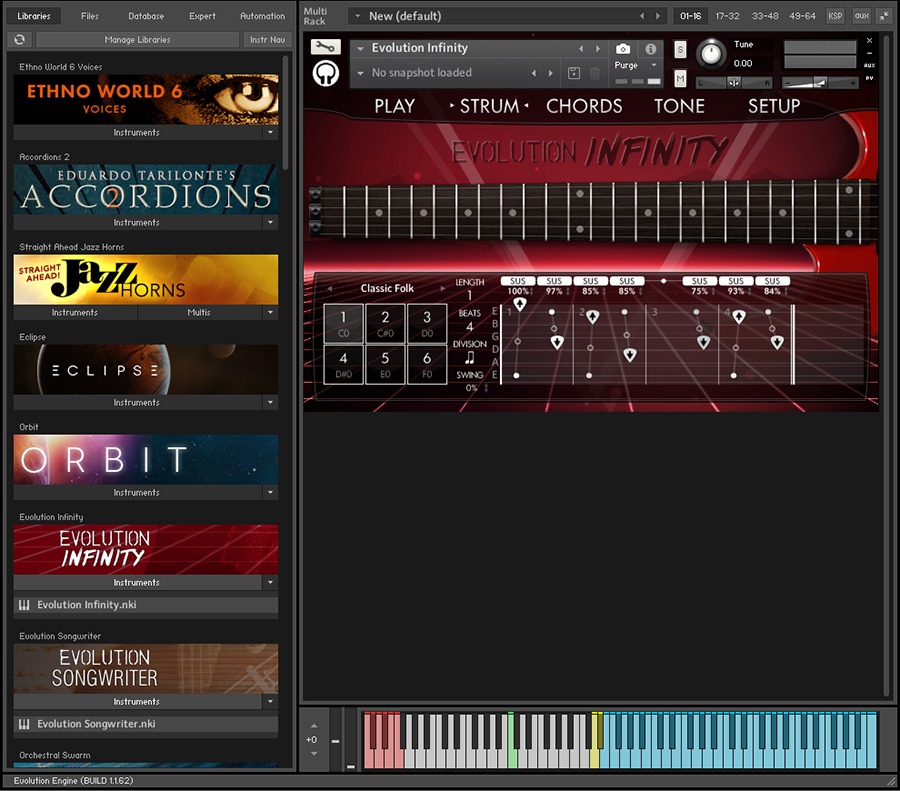Open the CHORDS page

pyautogui.click(x=584, y=106)
